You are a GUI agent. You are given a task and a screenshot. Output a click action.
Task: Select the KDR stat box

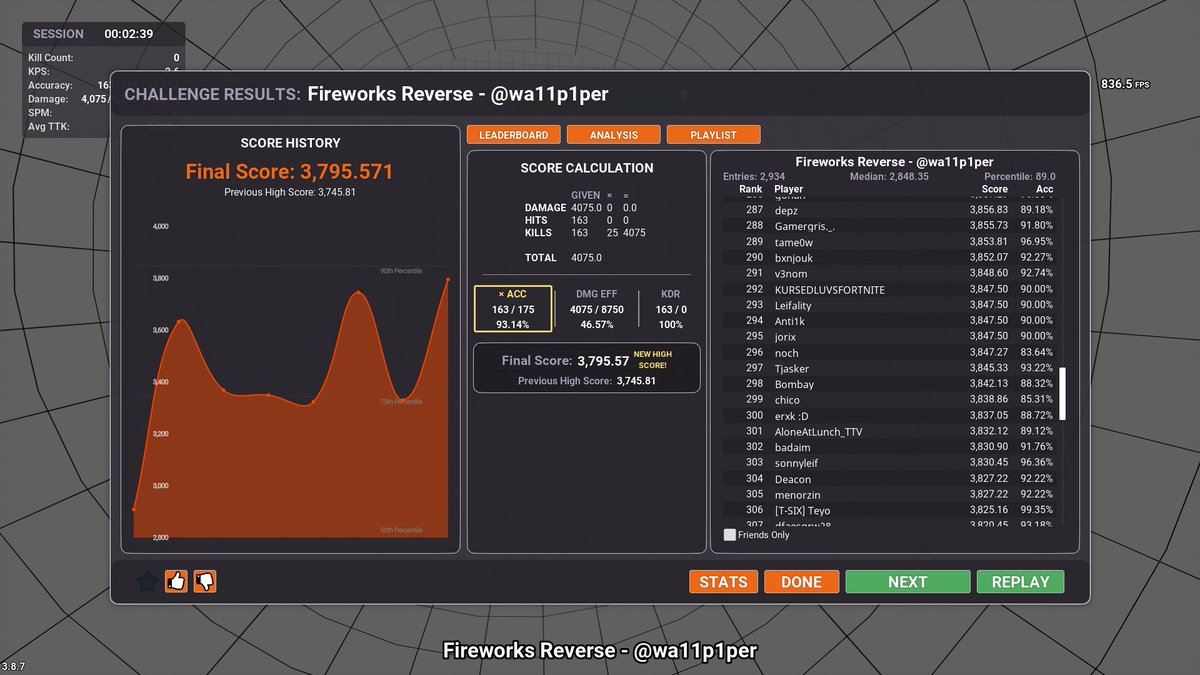coord(670,309)
